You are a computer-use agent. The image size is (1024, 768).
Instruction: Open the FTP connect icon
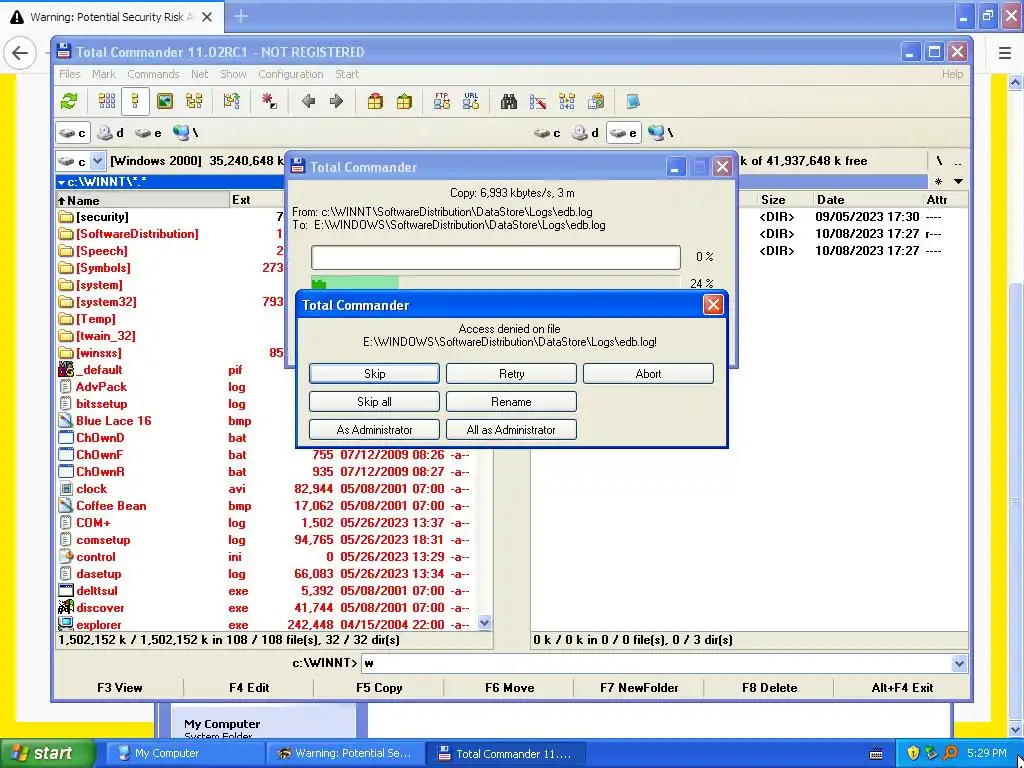[441, 101]
